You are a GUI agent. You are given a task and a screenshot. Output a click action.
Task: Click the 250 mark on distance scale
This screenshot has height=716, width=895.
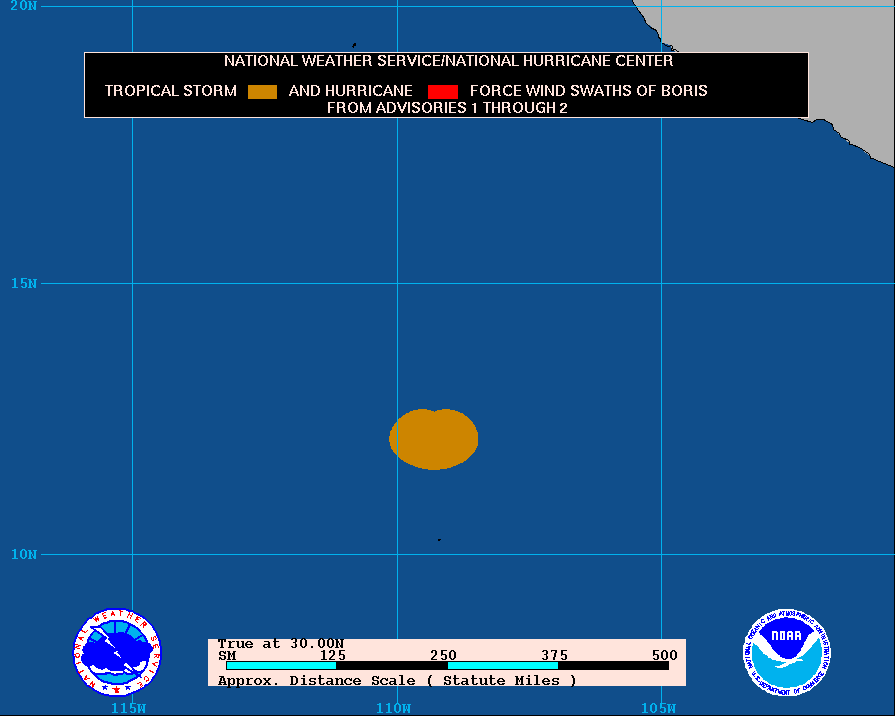tap(444, 655)
